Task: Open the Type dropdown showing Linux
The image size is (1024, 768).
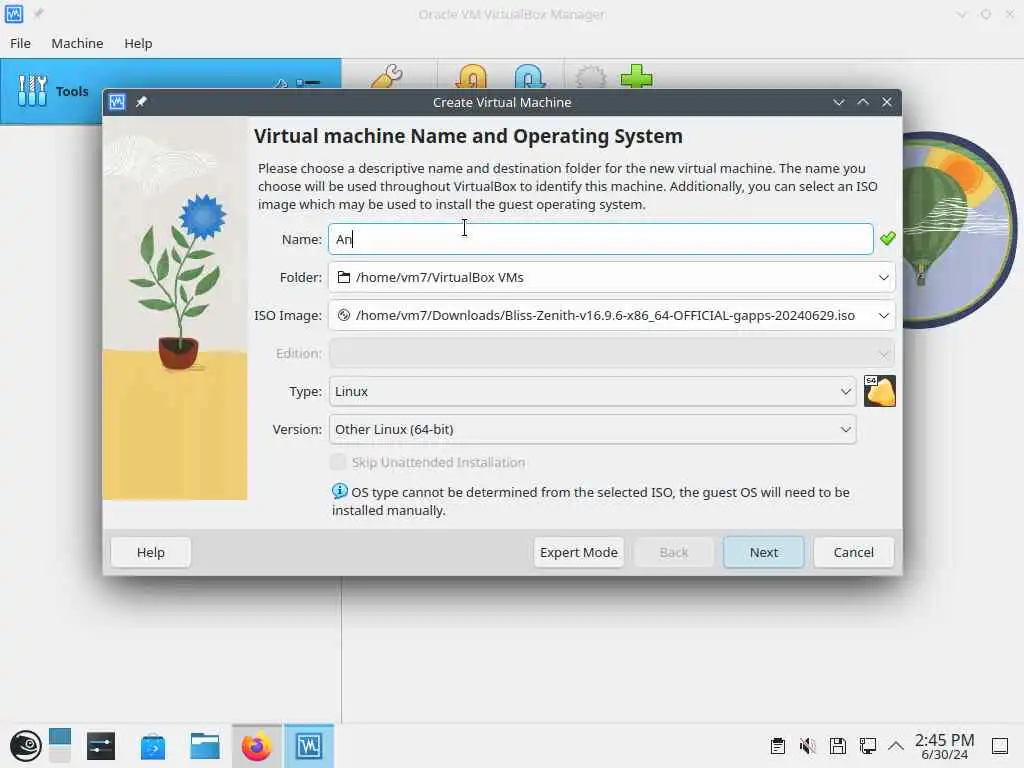Action: pyautogui.click(x=592, y=391)
